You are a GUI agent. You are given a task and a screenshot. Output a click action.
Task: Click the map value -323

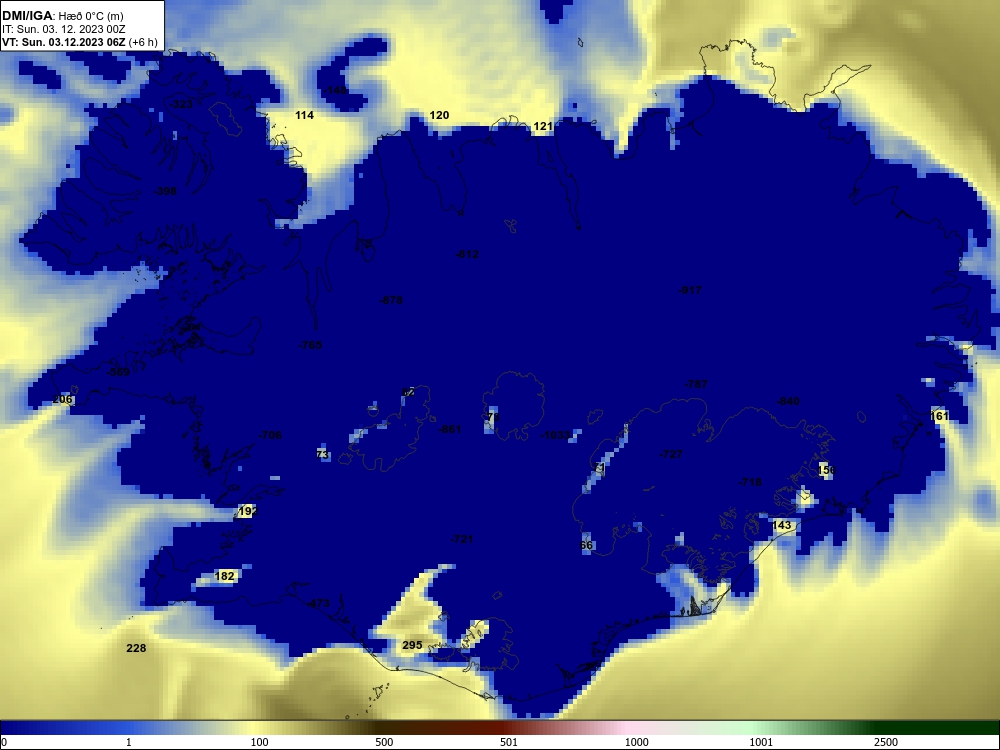click(x=182, y=104)
